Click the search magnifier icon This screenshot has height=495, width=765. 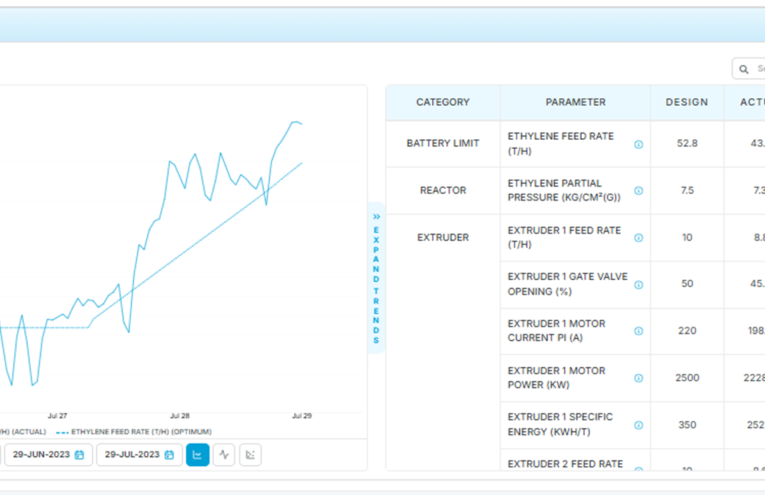[744, 69]
